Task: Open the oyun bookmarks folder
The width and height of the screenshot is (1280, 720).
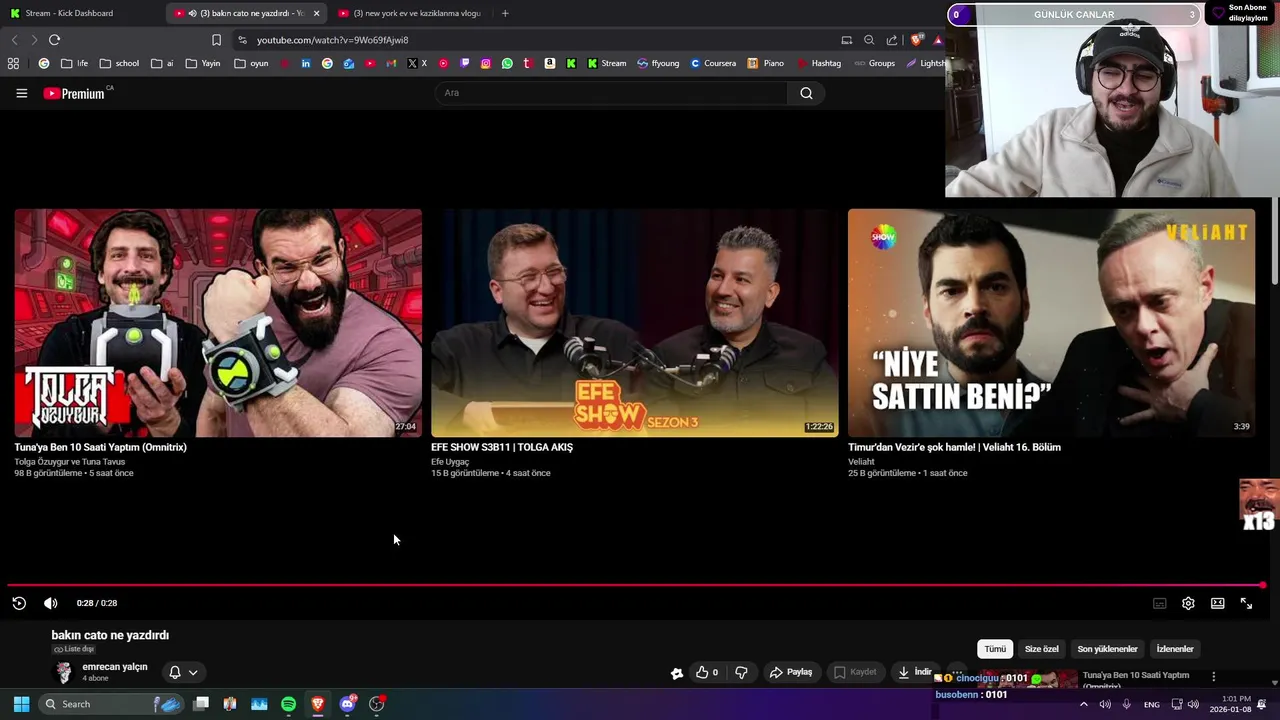Action: (x=251, y=63)
